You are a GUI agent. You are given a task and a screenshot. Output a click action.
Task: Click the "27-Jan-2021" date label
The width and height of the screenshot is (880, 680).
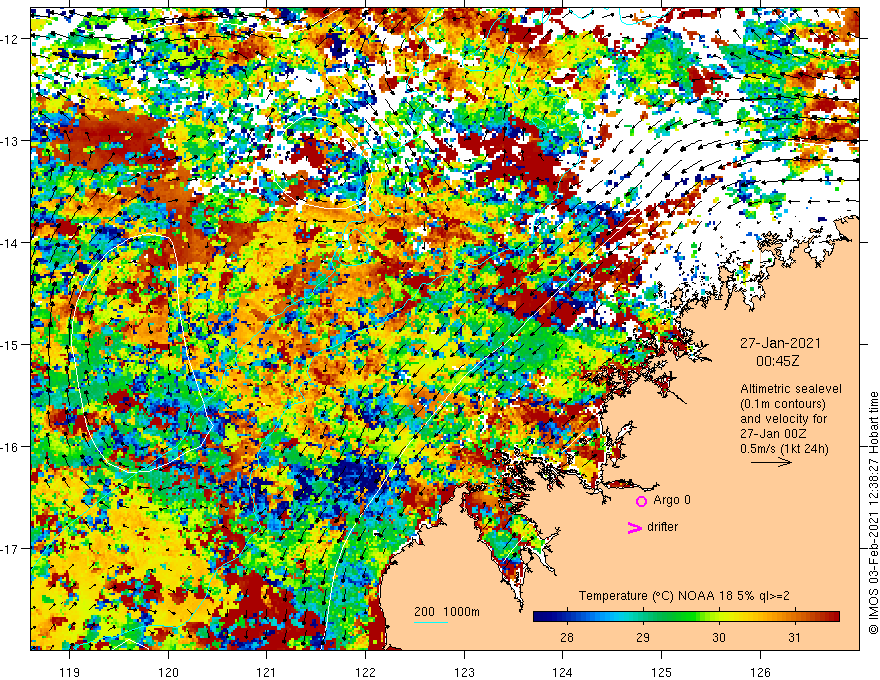pos(780,343)
